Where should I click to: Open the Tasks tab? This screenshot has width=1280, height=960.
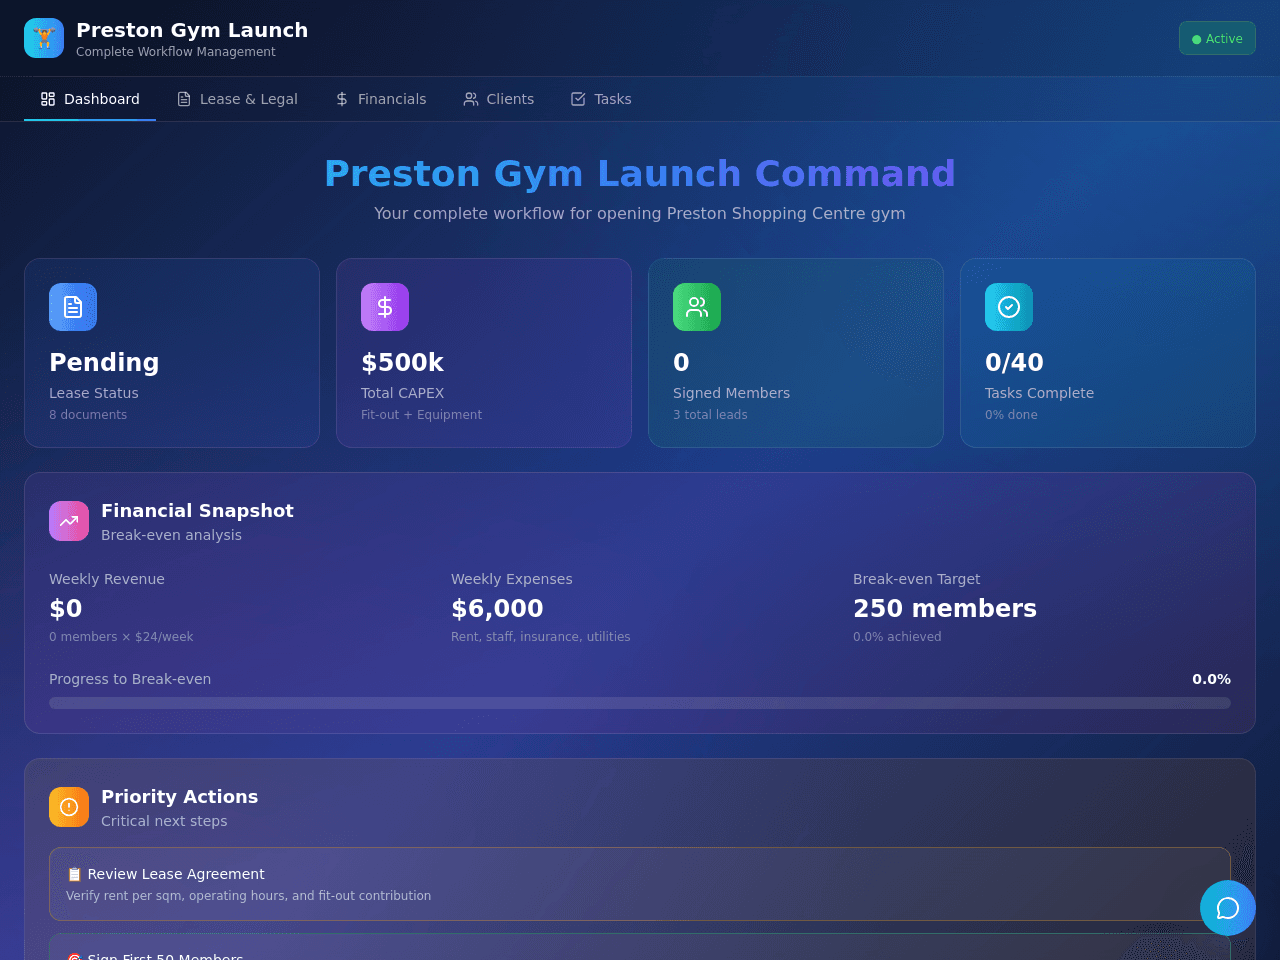[601, 99]
